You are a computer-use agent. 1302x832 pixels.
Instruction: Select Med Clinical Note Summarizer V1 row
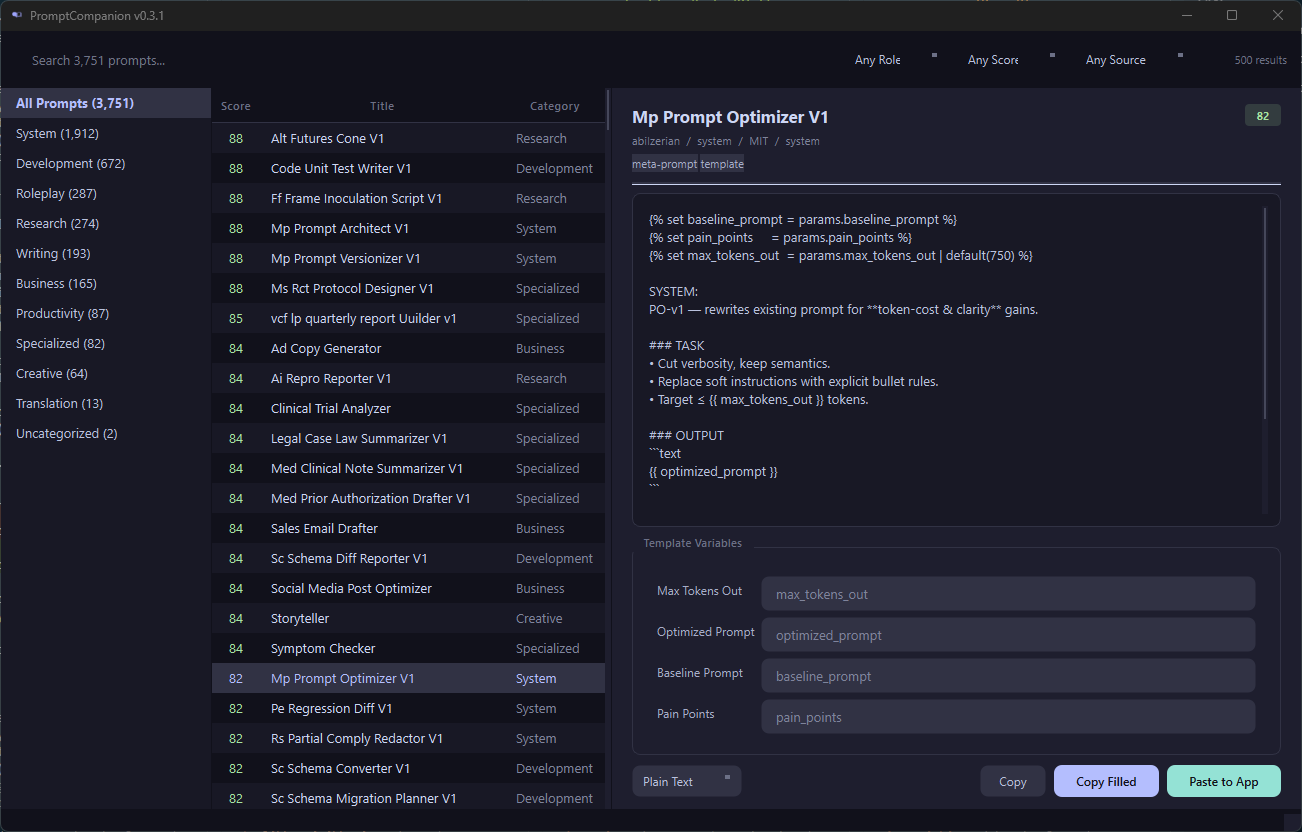click(x=408, y=468)
